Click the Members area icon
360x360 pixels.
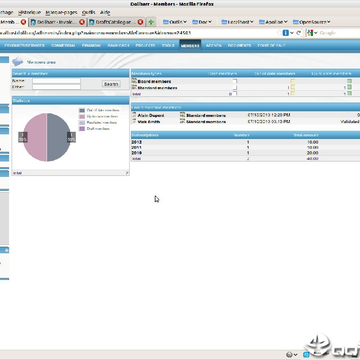click(18, 62)
